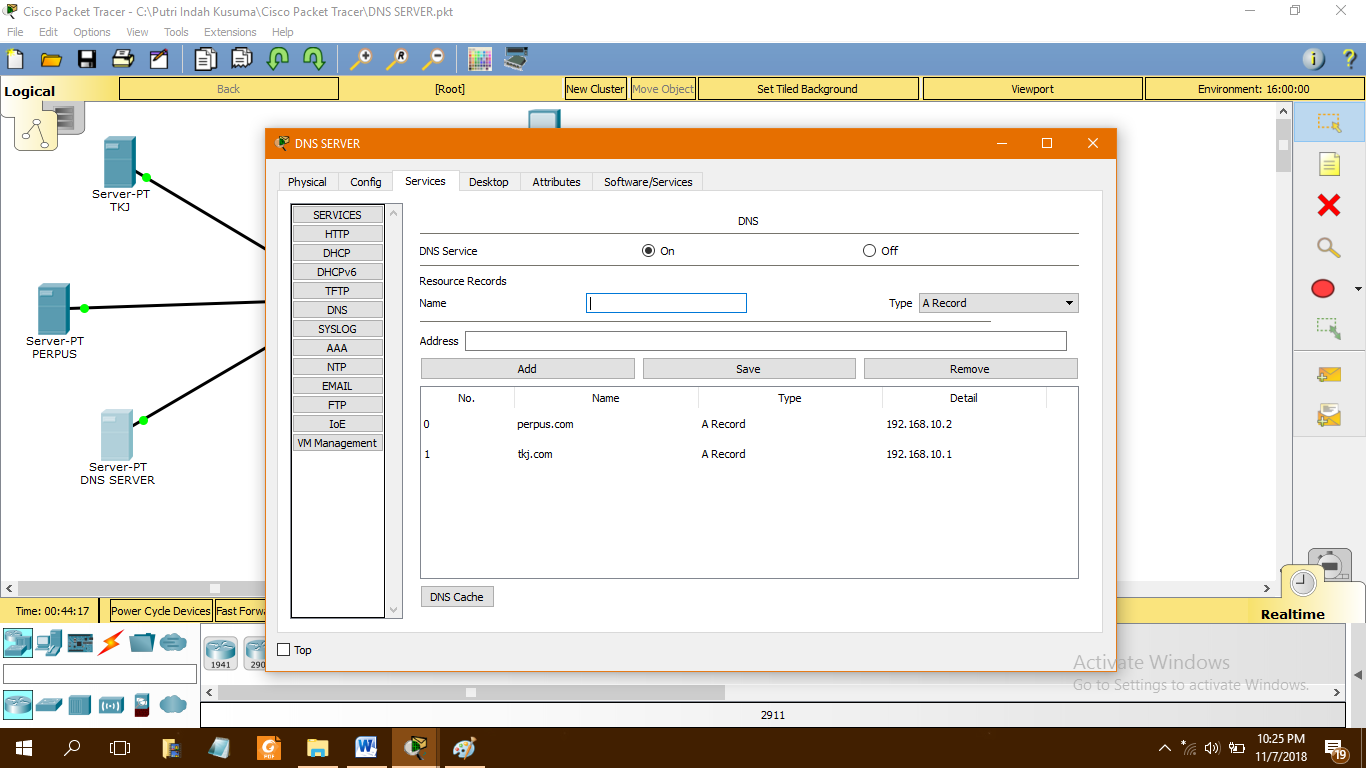The image size is (1366, 768).
Task: Activate the red X Delete tool
Action: (1329, 205)
